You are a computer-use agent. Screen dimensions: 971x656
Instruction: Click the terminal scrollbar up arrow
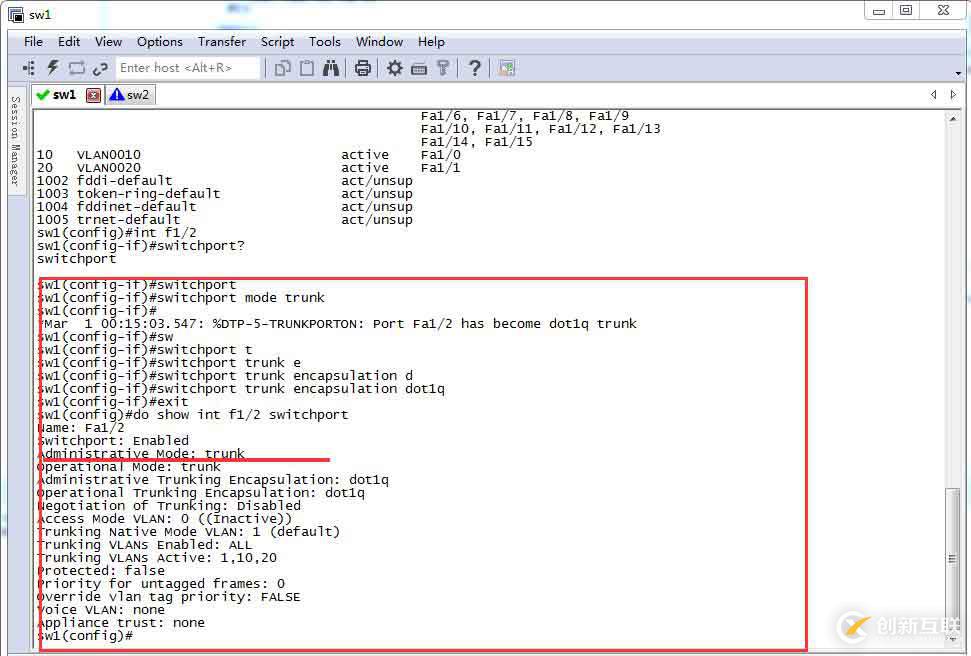click(x=952, y=118)
